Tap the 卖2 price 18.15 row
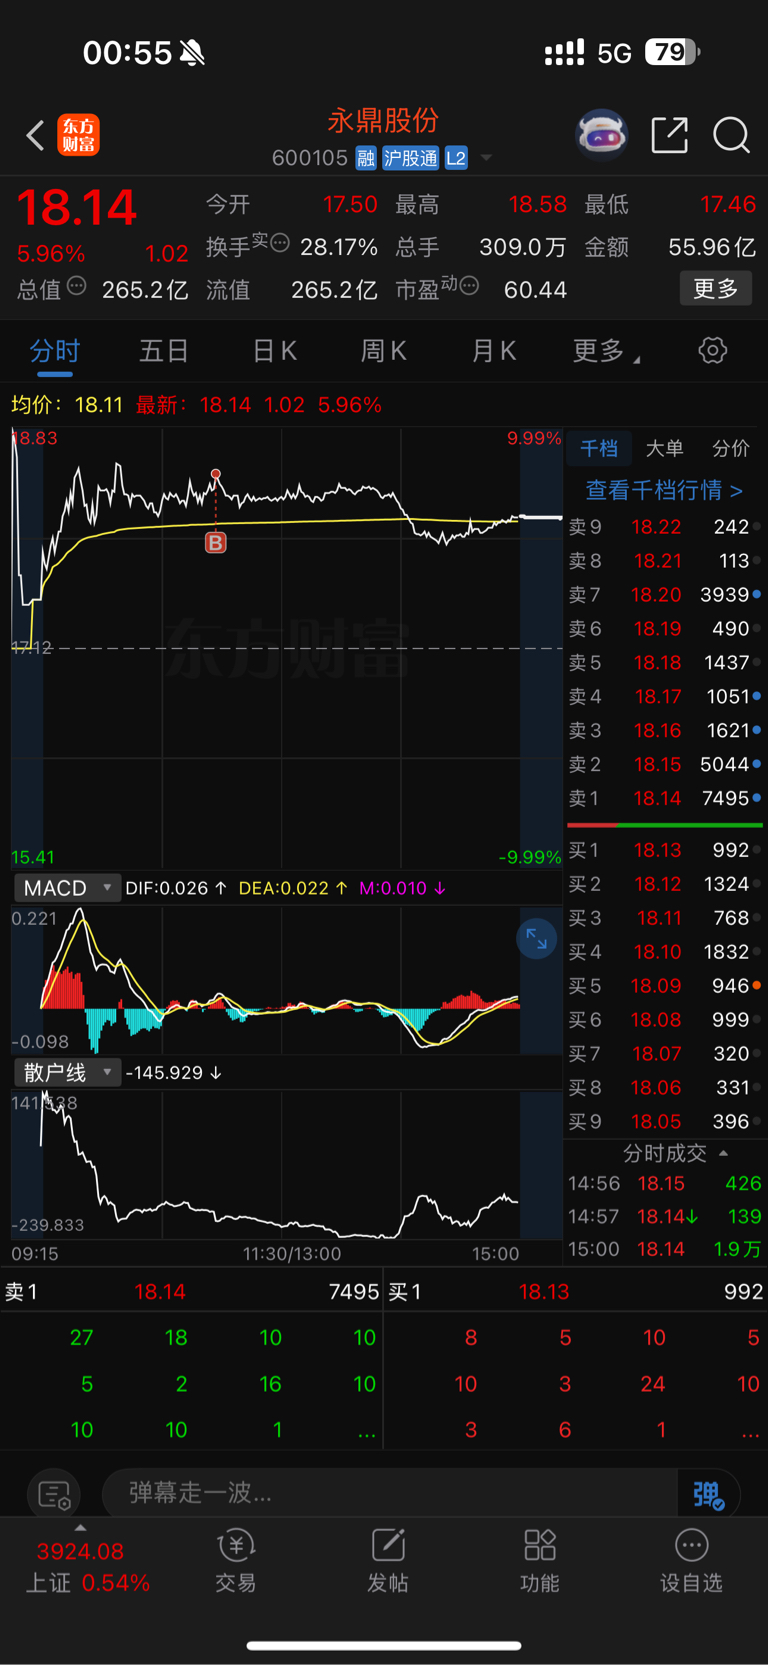The height and width of the screenshot is (1665, 768). 665,764
